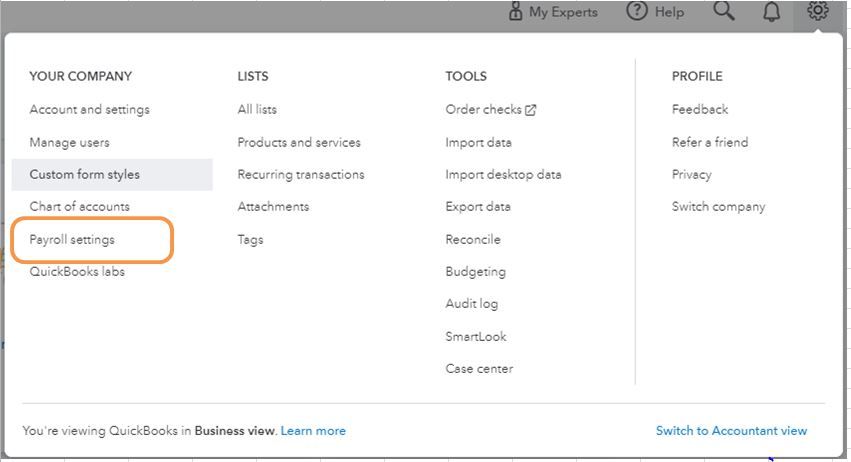Open My Experts
851x462 pixels.
coord(563,12)
